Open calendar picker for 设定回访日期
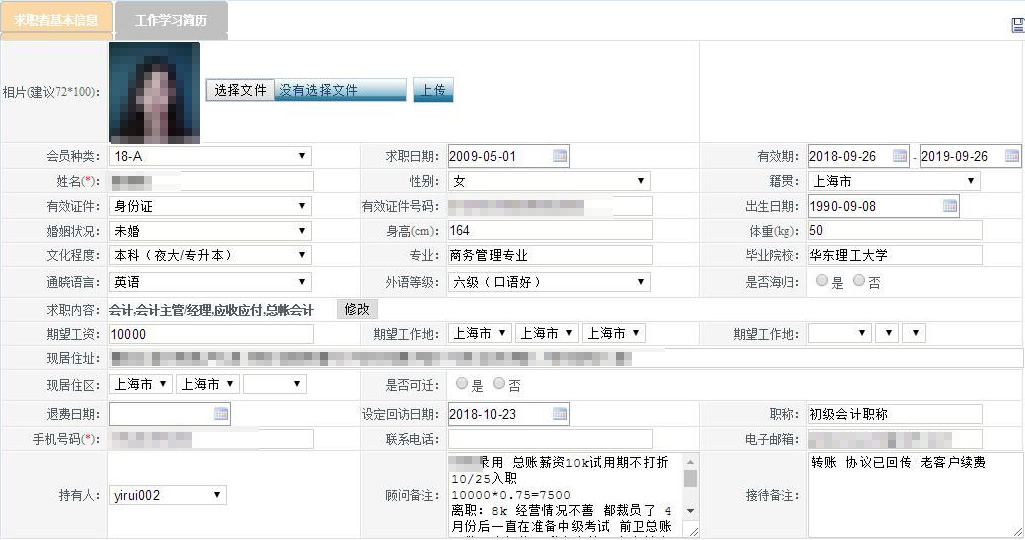Screen dimensions: 1025x540 point(560,414)
